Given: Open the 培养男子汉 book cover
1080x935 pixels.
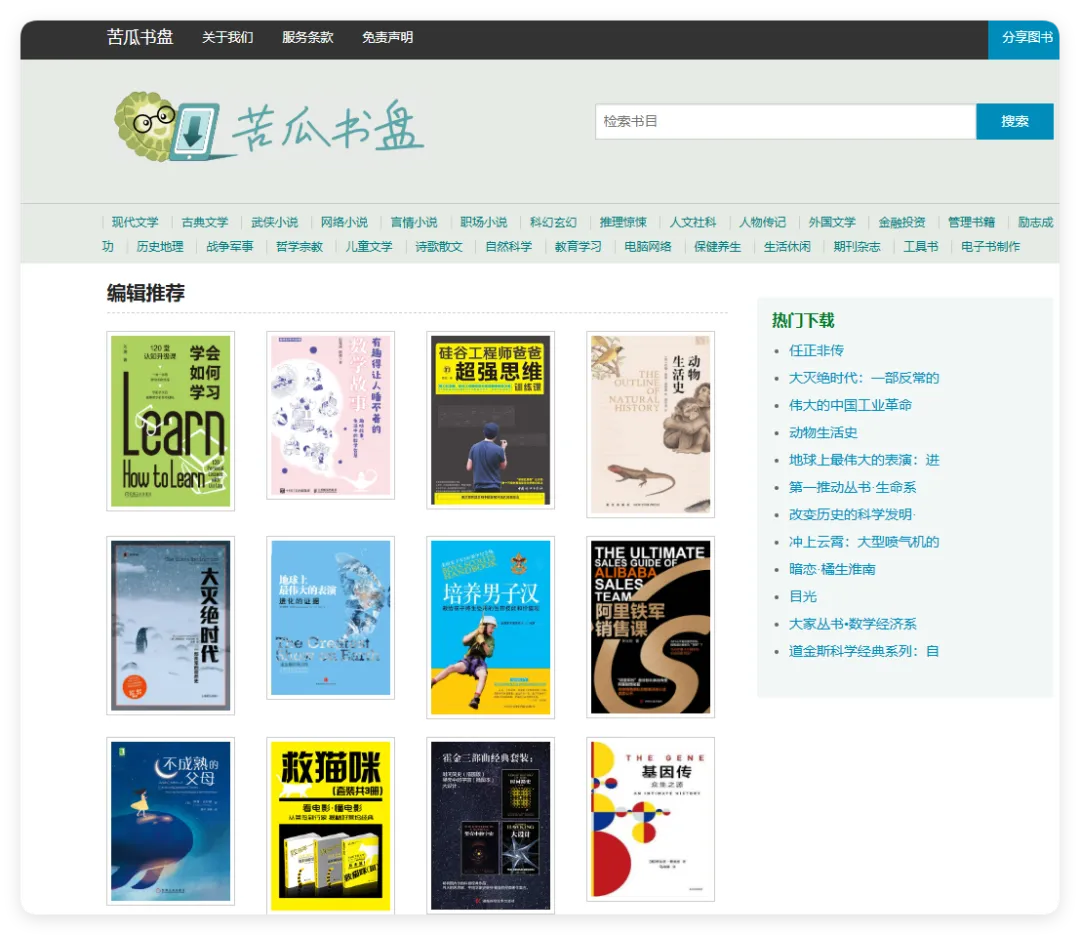Looking at the screenshot, I should [490, 628].
